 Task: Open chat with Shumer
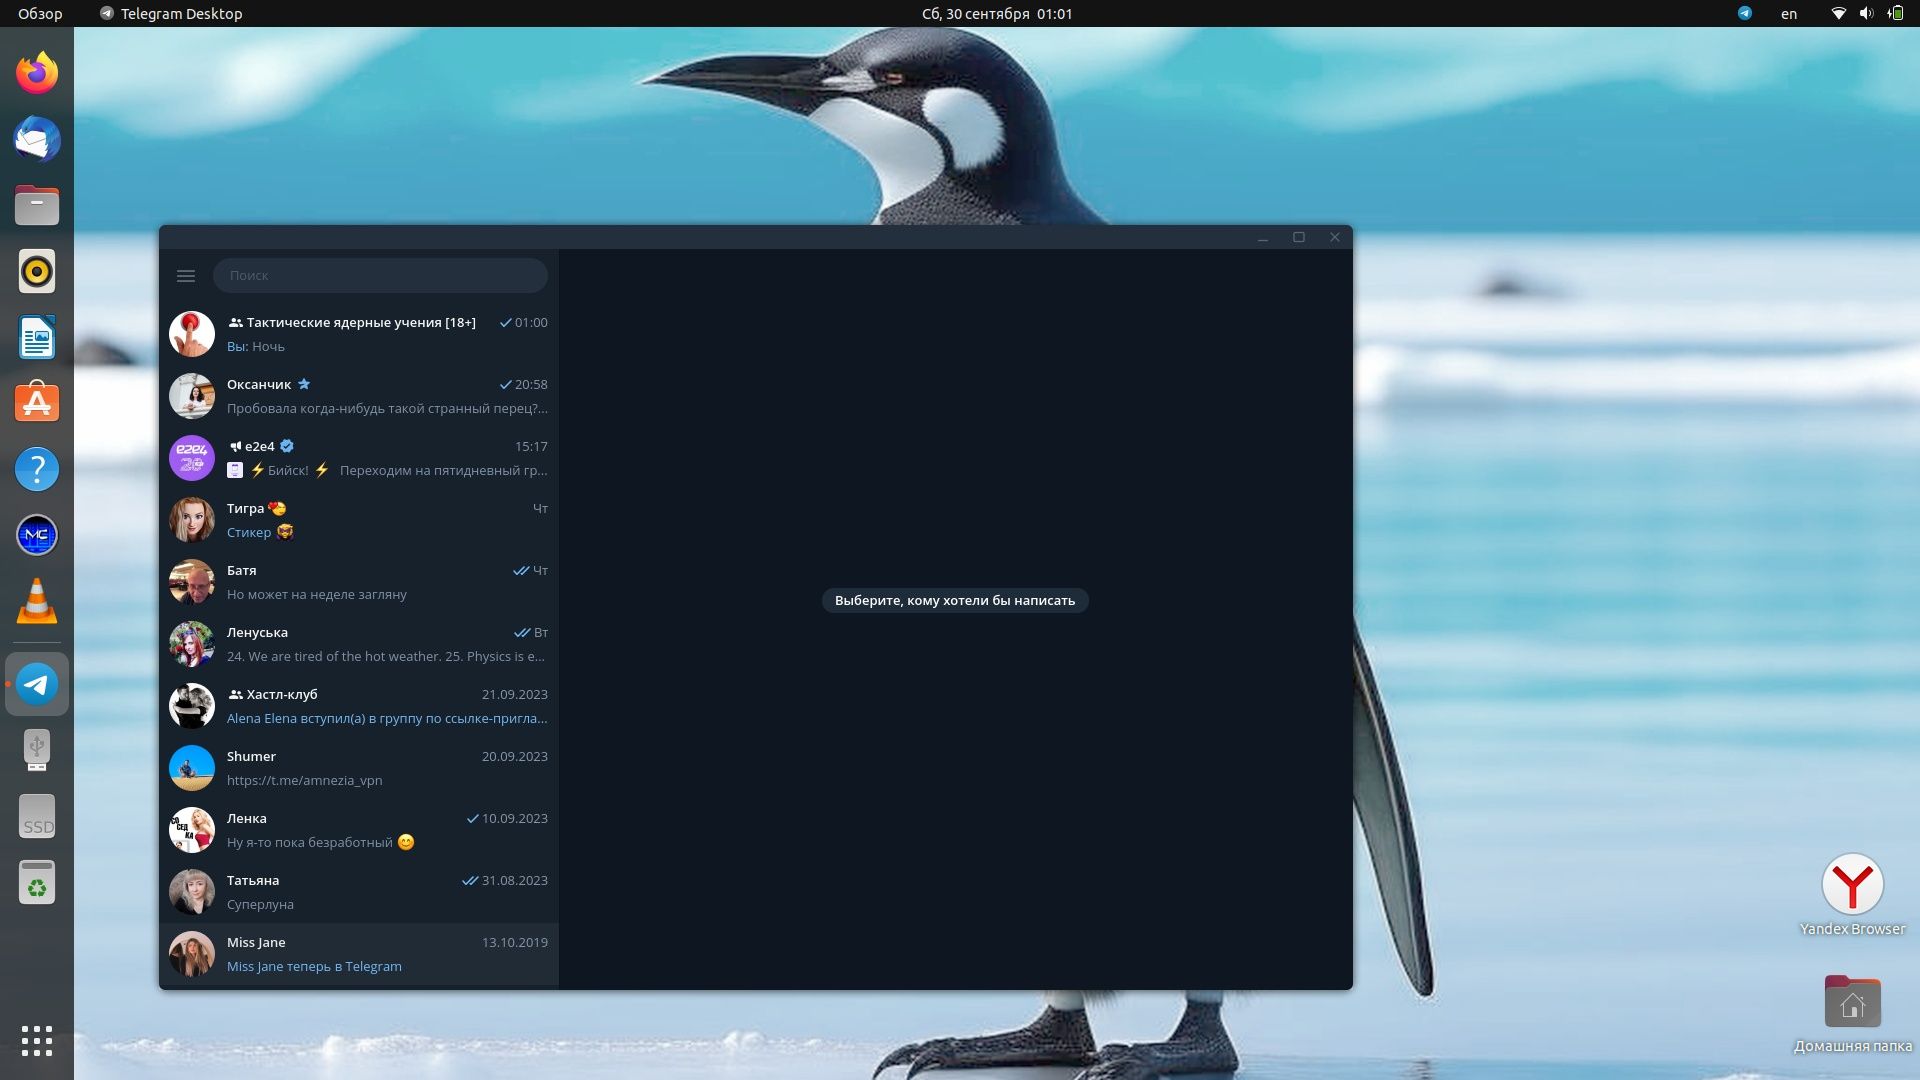coord(359,768)
